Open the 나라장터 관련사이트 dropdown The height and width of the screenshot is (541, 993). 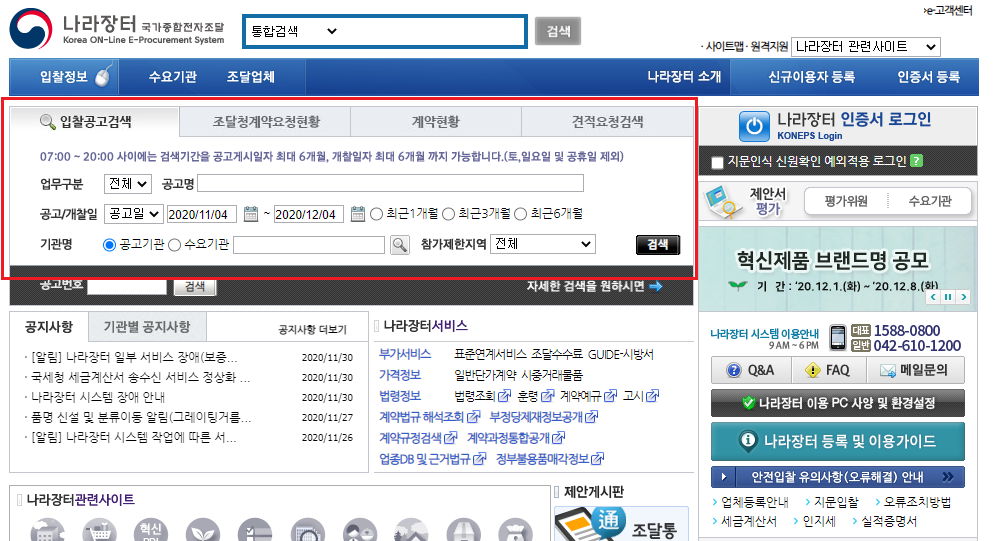[x=866, y=47]
